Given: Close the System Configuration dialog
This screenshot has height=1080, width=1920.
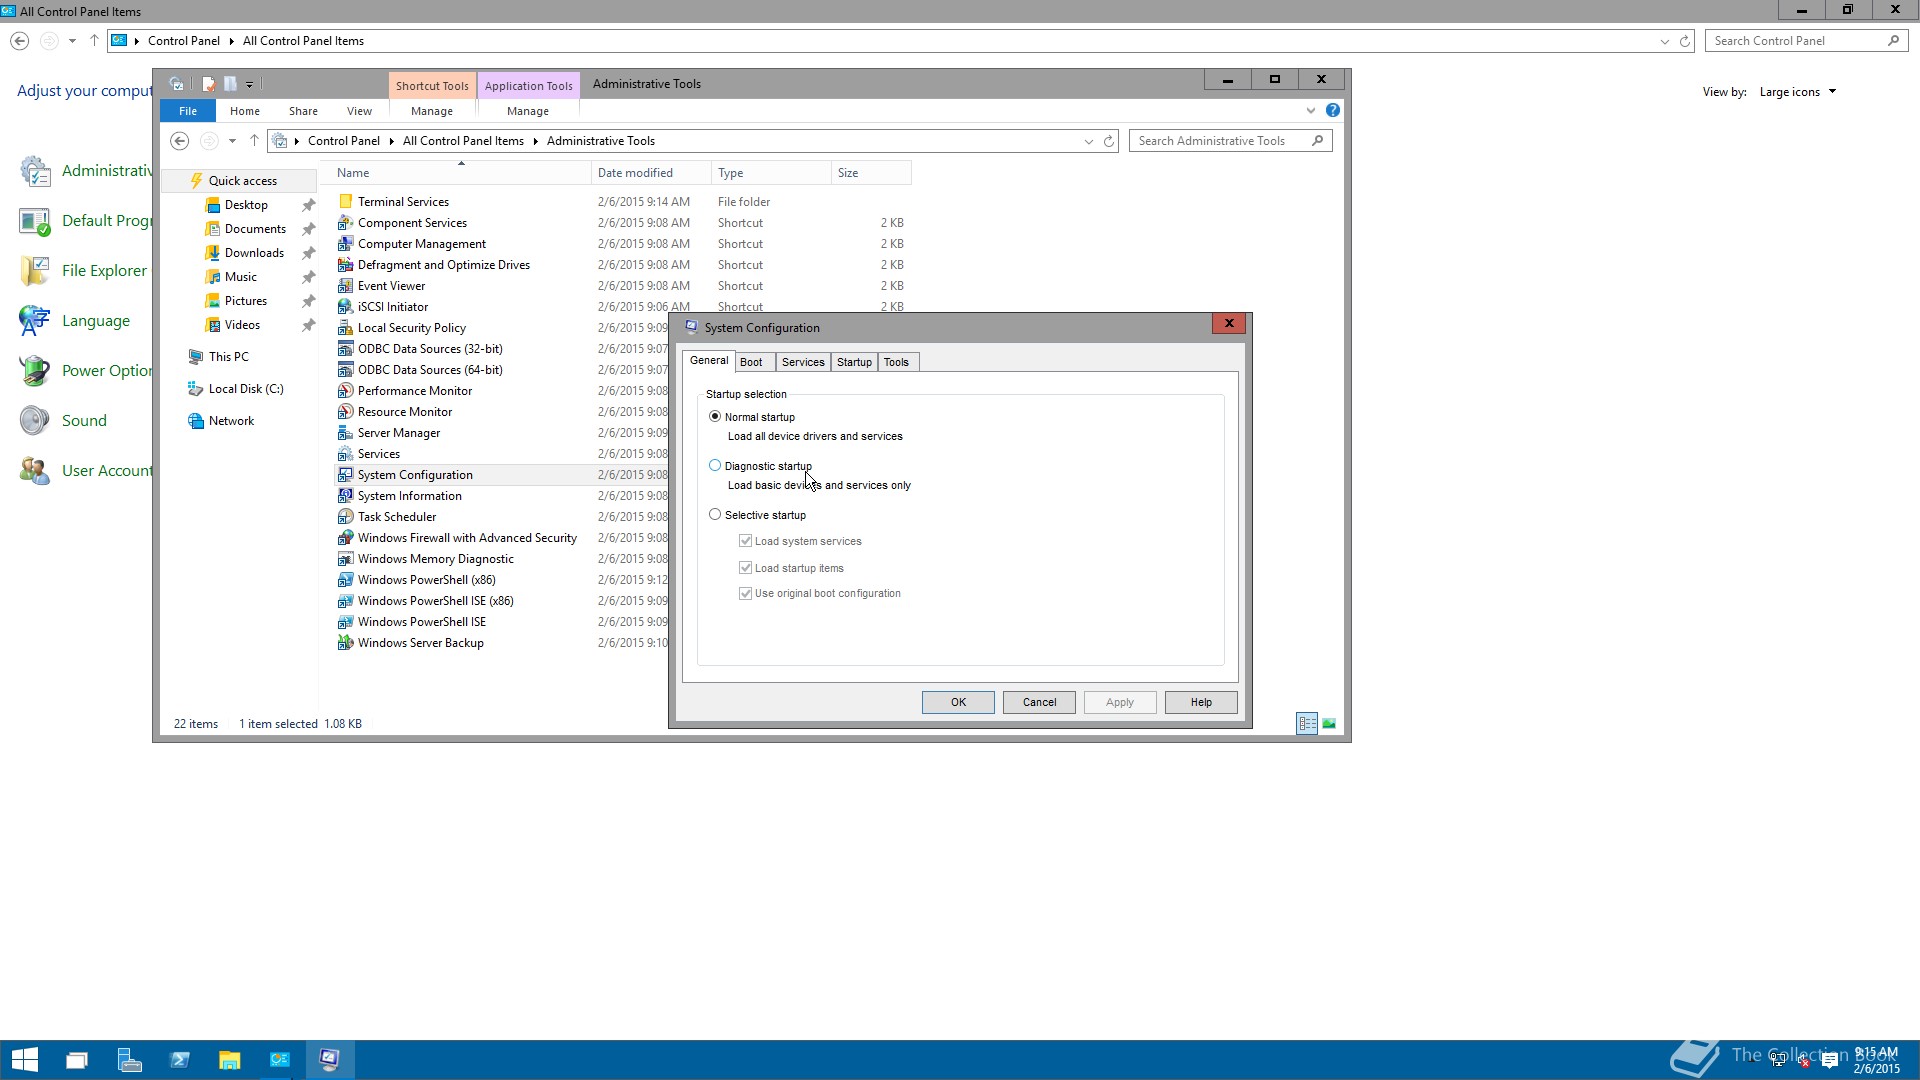Looking at the screenshot, I should click(1229, 323).
